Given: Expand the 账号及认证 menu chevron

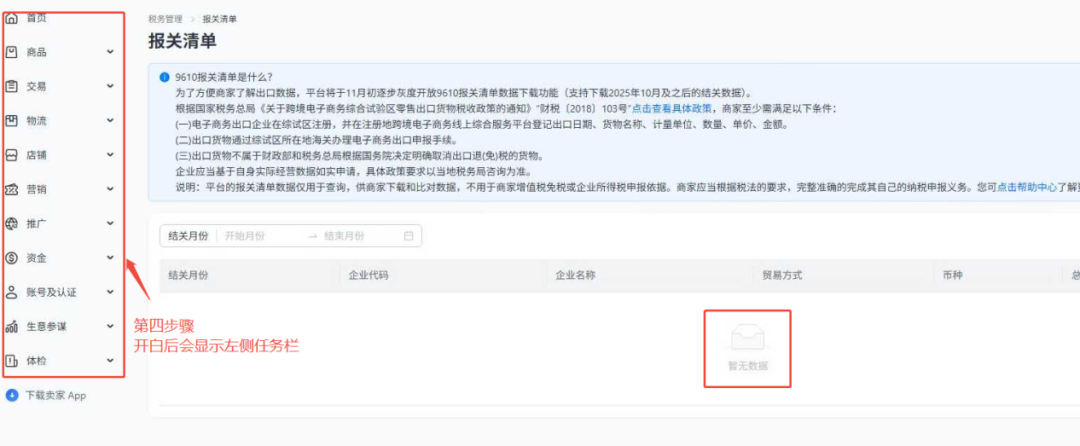Looking at the screenshot, I should pos(110,292).
